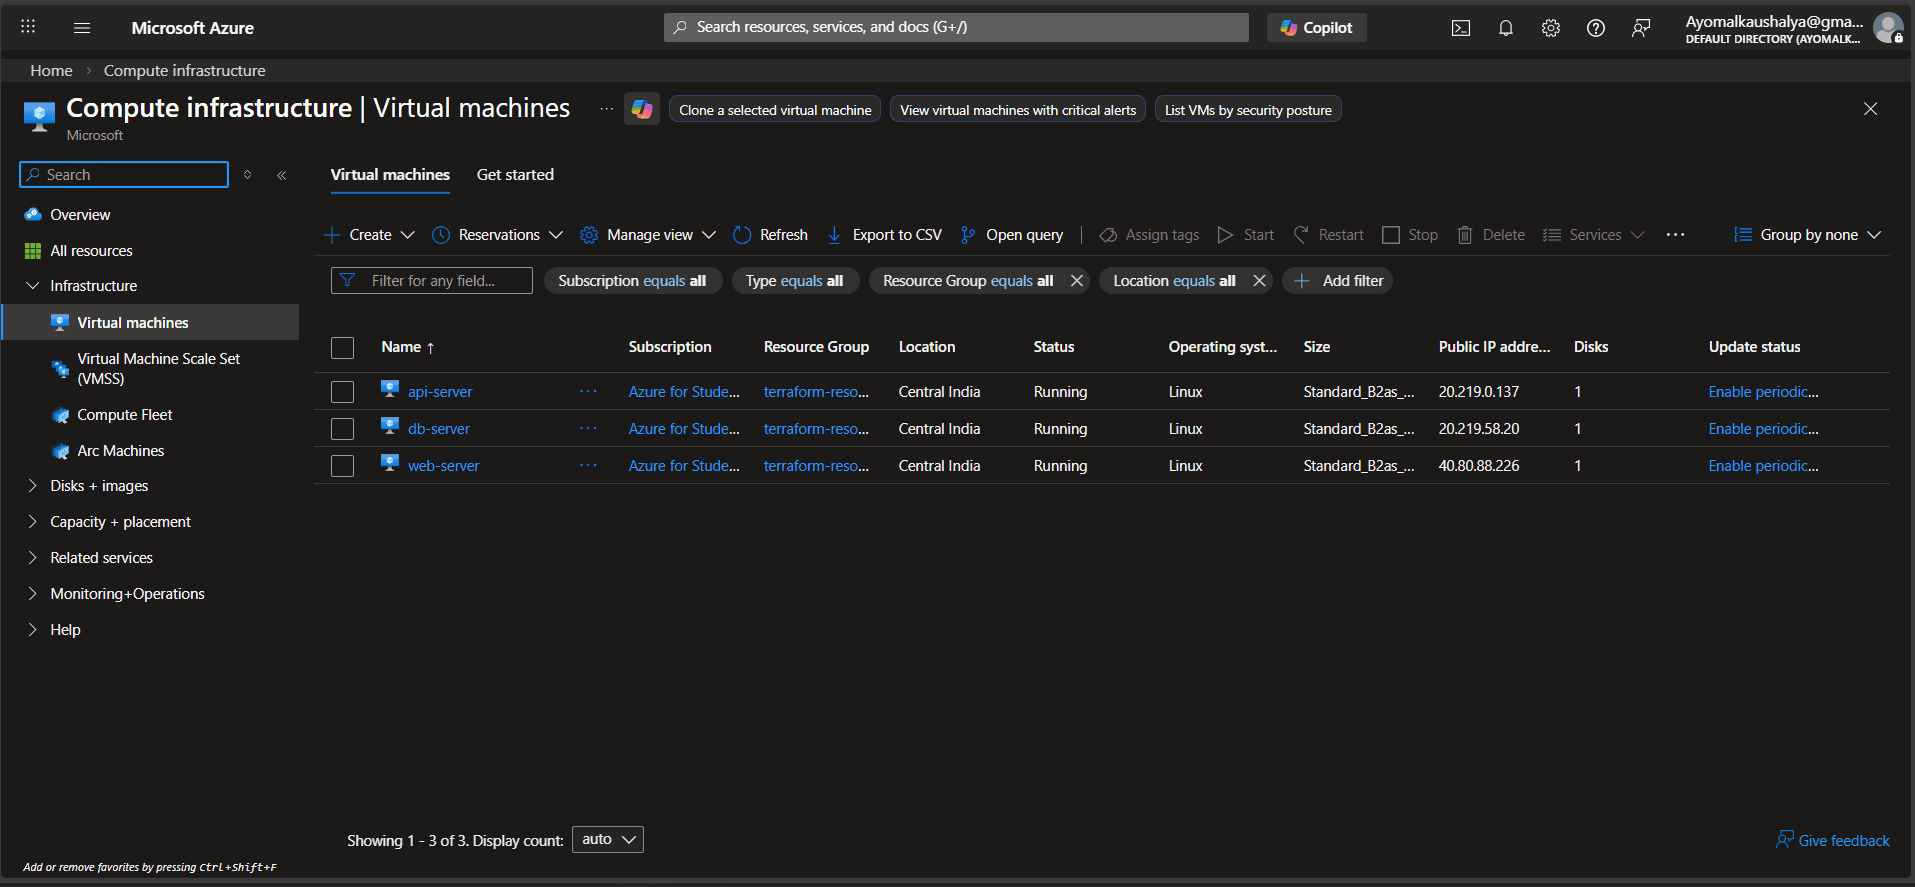
Task: Click the Copilot button in the top bar
Action: pyautogui.click(x=1316, y=28)
